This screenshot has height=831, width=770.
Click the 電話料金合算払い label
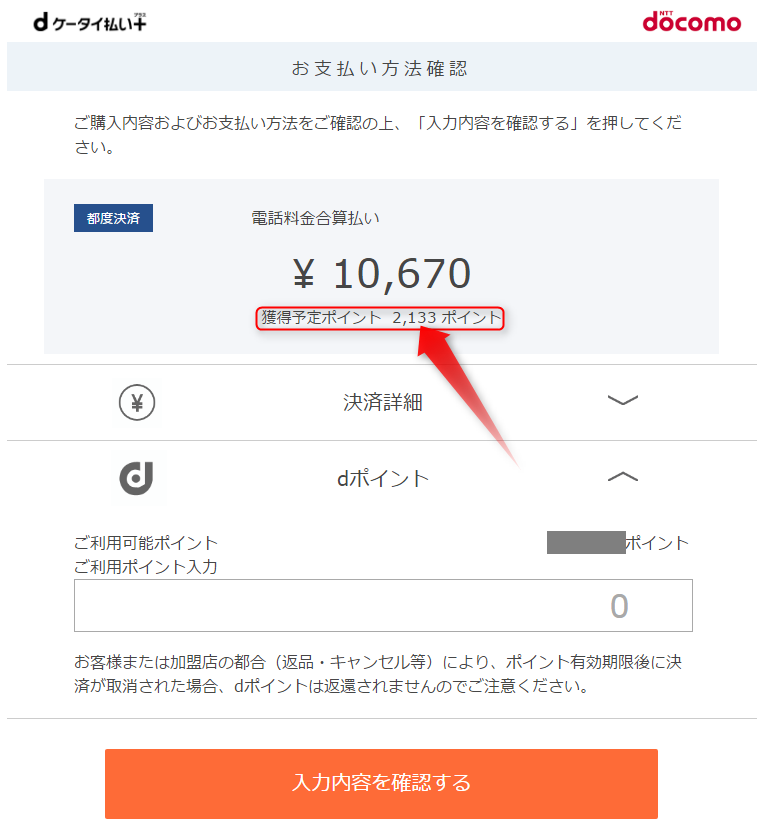(x=315, y=218)
